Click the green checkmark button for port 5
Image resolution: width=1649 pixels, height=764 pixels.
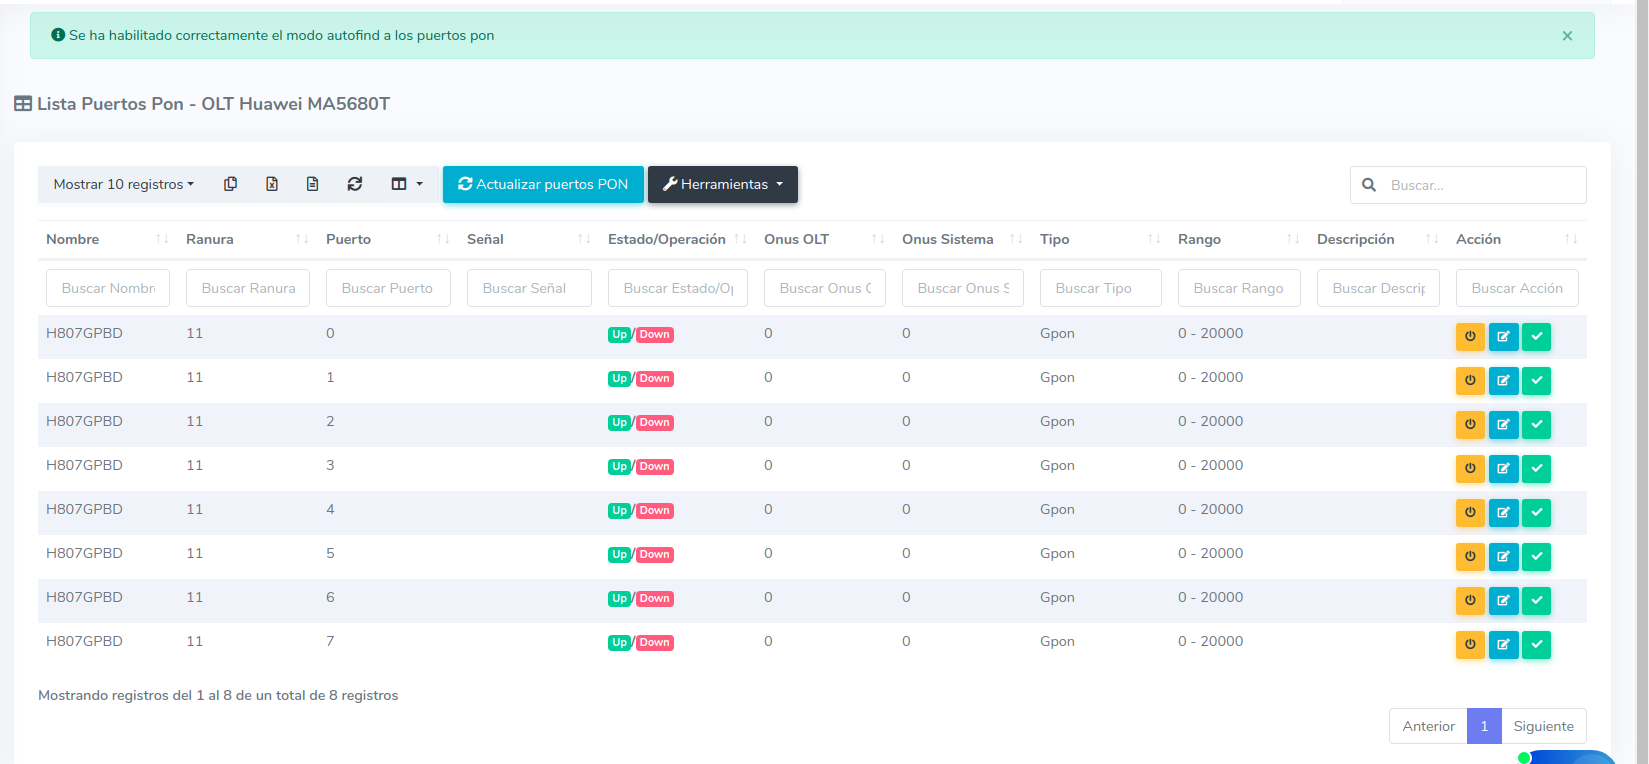pos(1536,557)
